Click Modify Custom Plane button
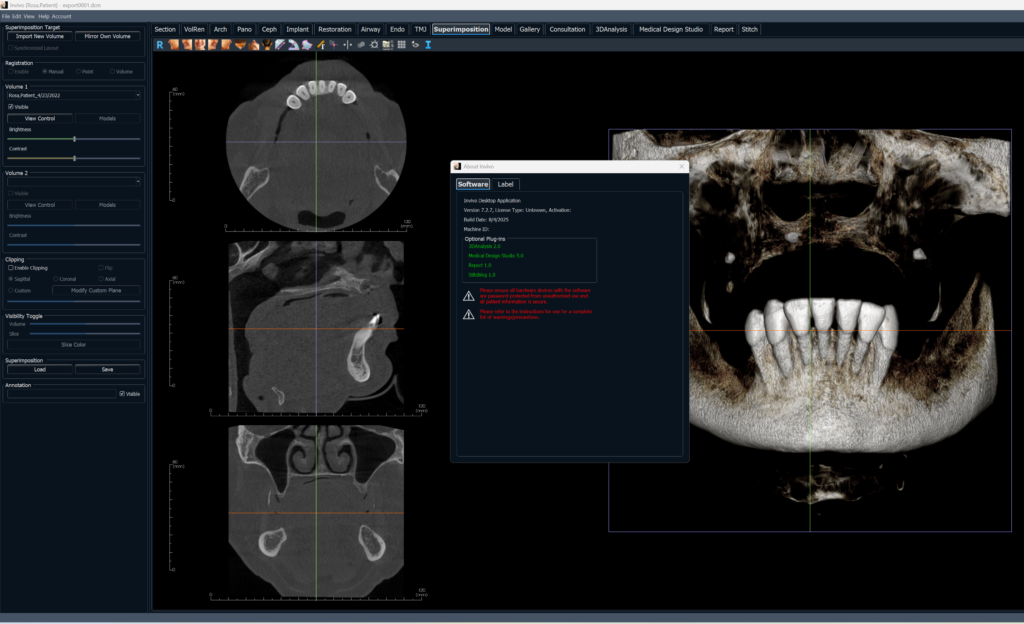1024x624 pixels. coord(96,290)
